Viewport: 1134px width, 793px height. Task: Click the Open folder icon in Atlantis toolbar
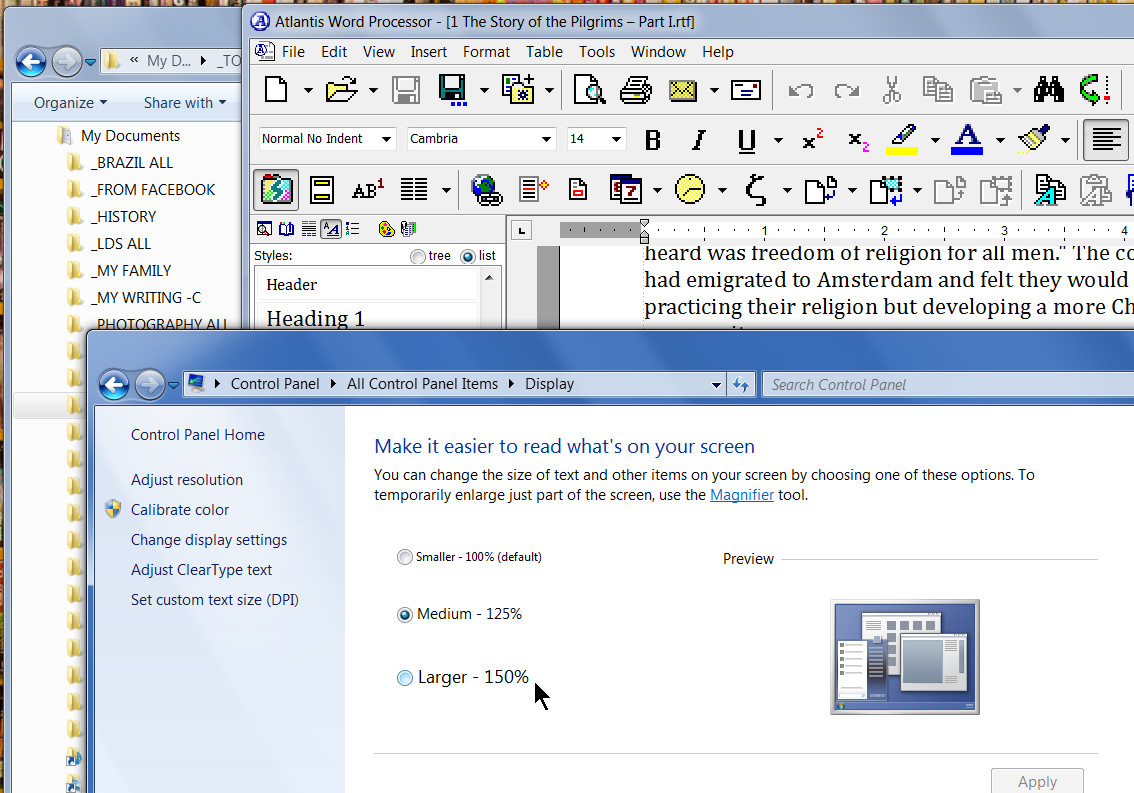[x=342, y=90]
